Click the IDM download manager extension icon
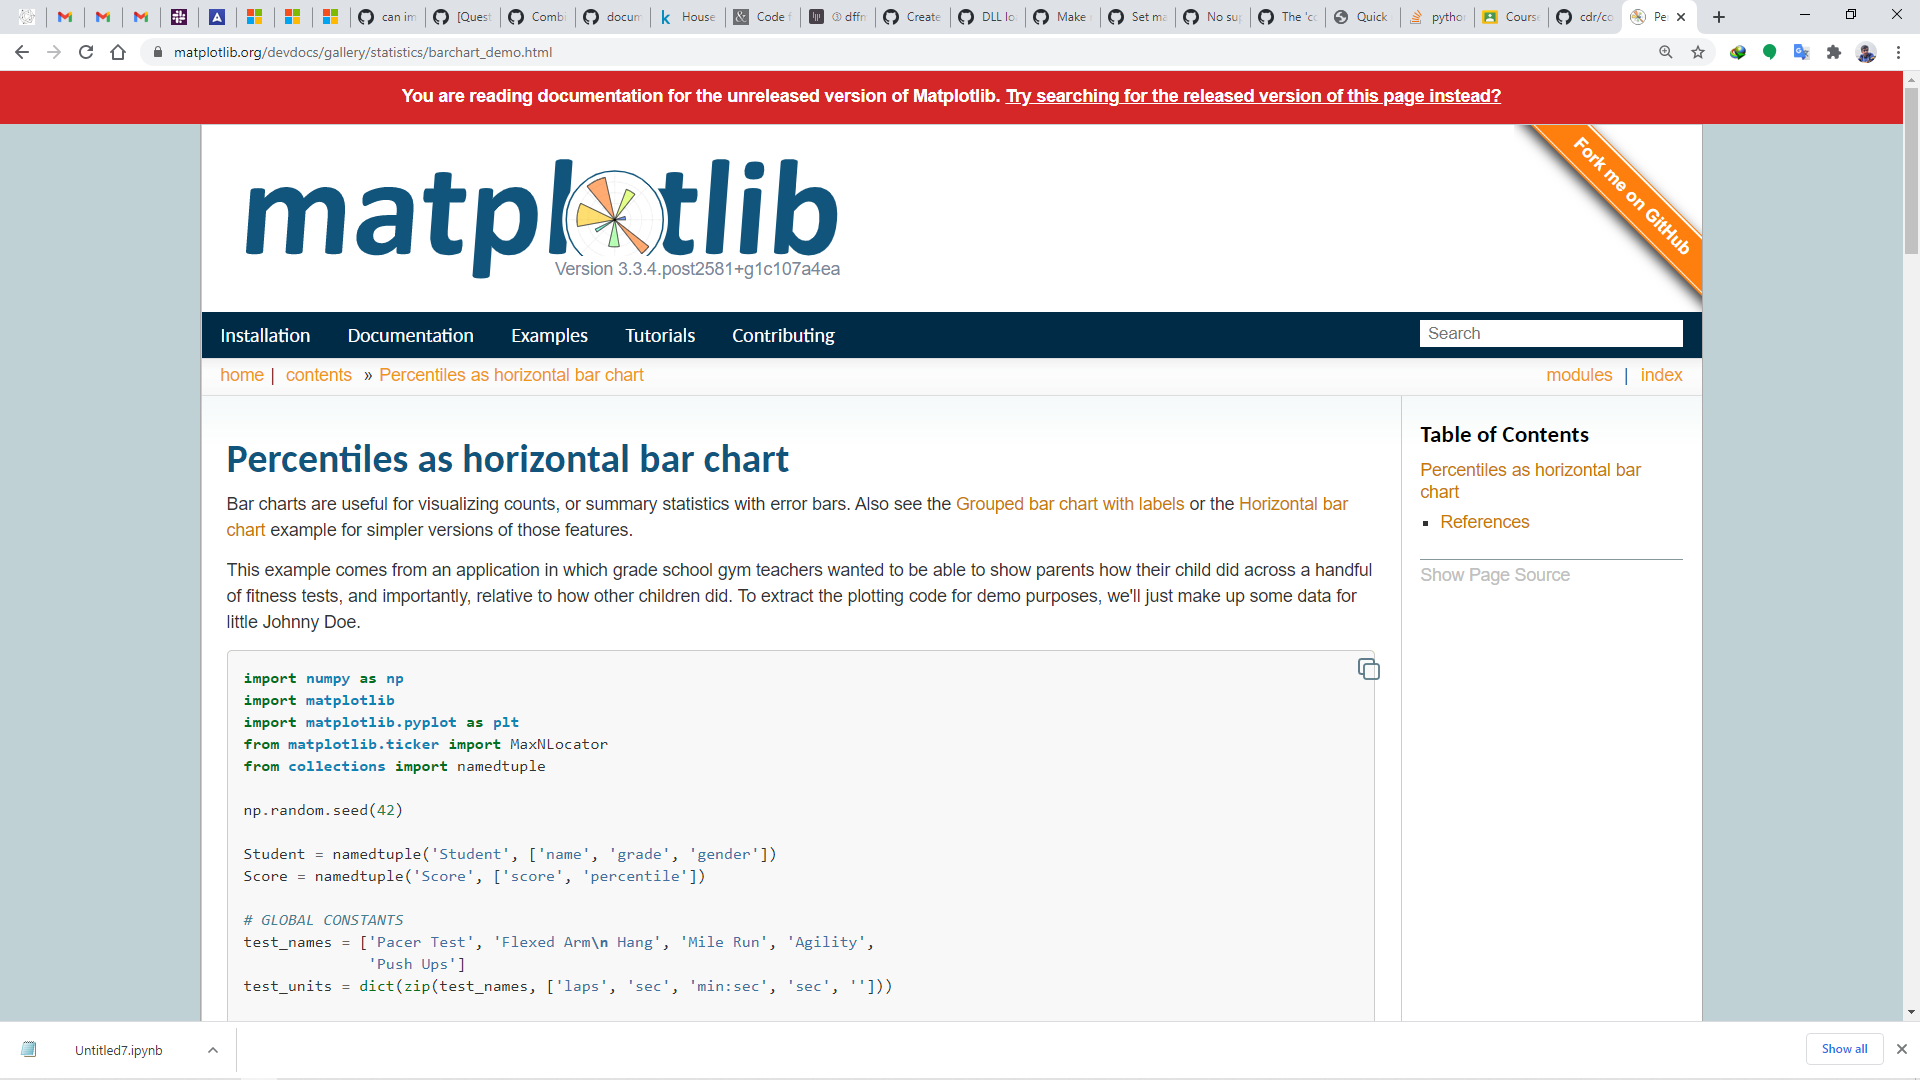 [x=1738, y=52]
